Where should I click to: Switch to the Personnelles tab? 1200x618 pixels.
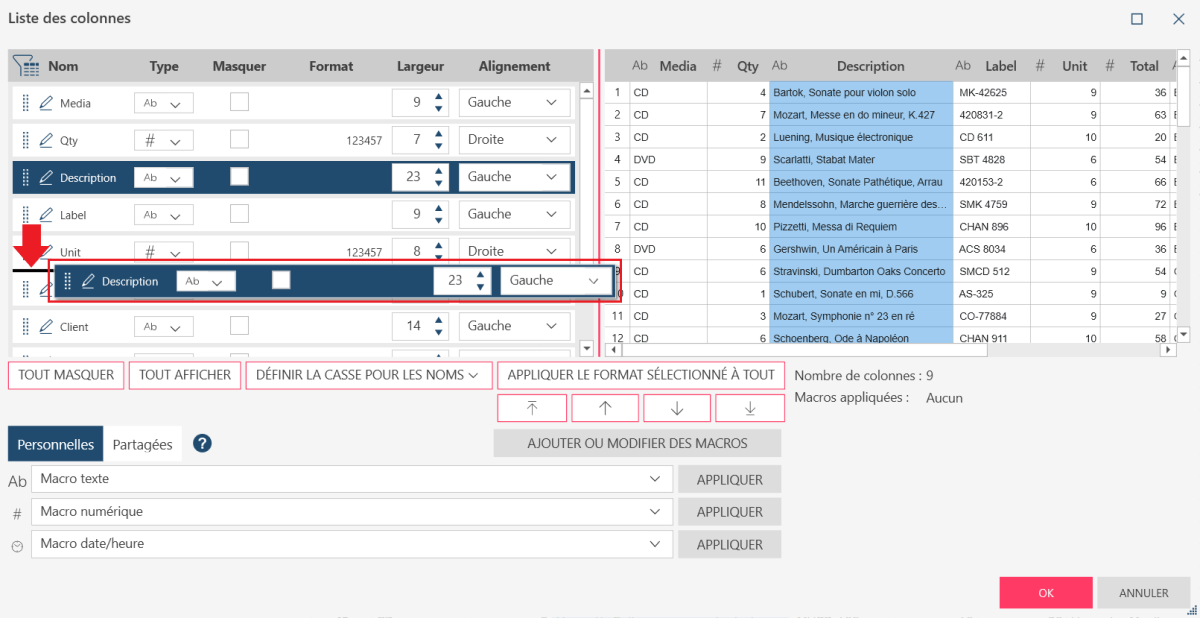pyautogui.click(x=56, y=445)
